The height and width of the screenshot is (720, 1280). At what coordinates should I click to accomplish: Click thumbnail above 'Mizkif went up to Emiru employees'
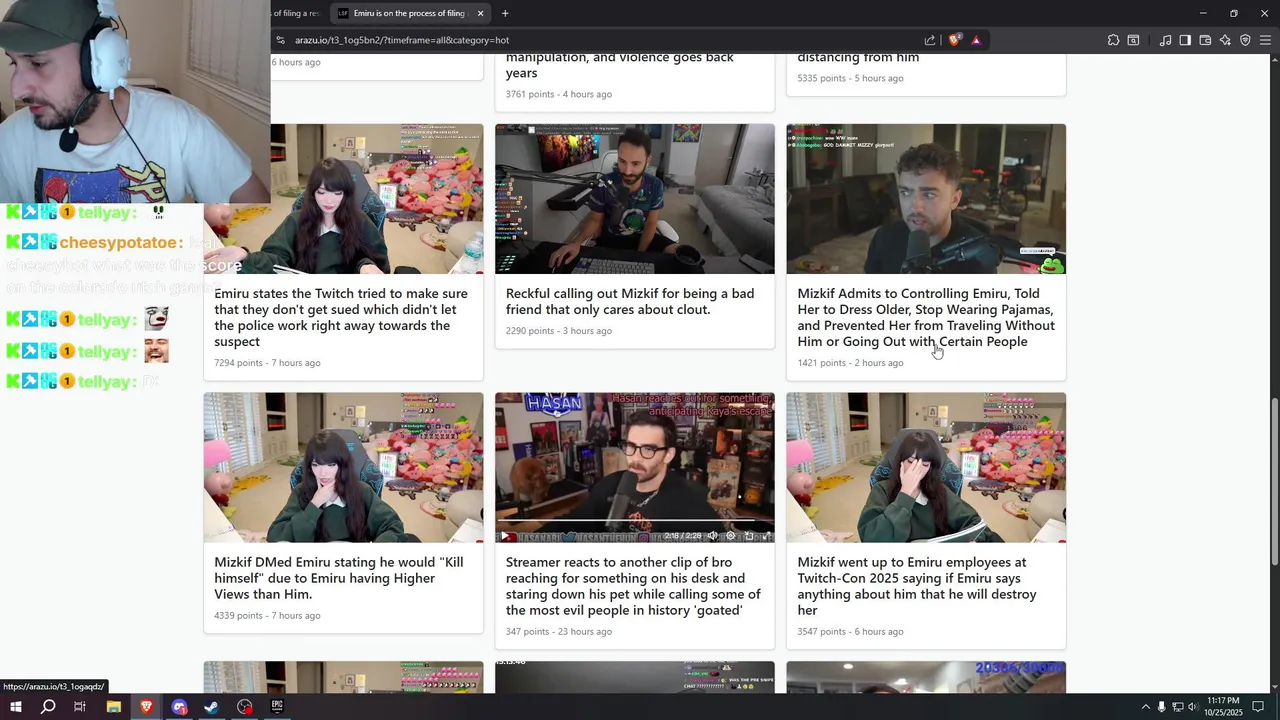point(926,468)
